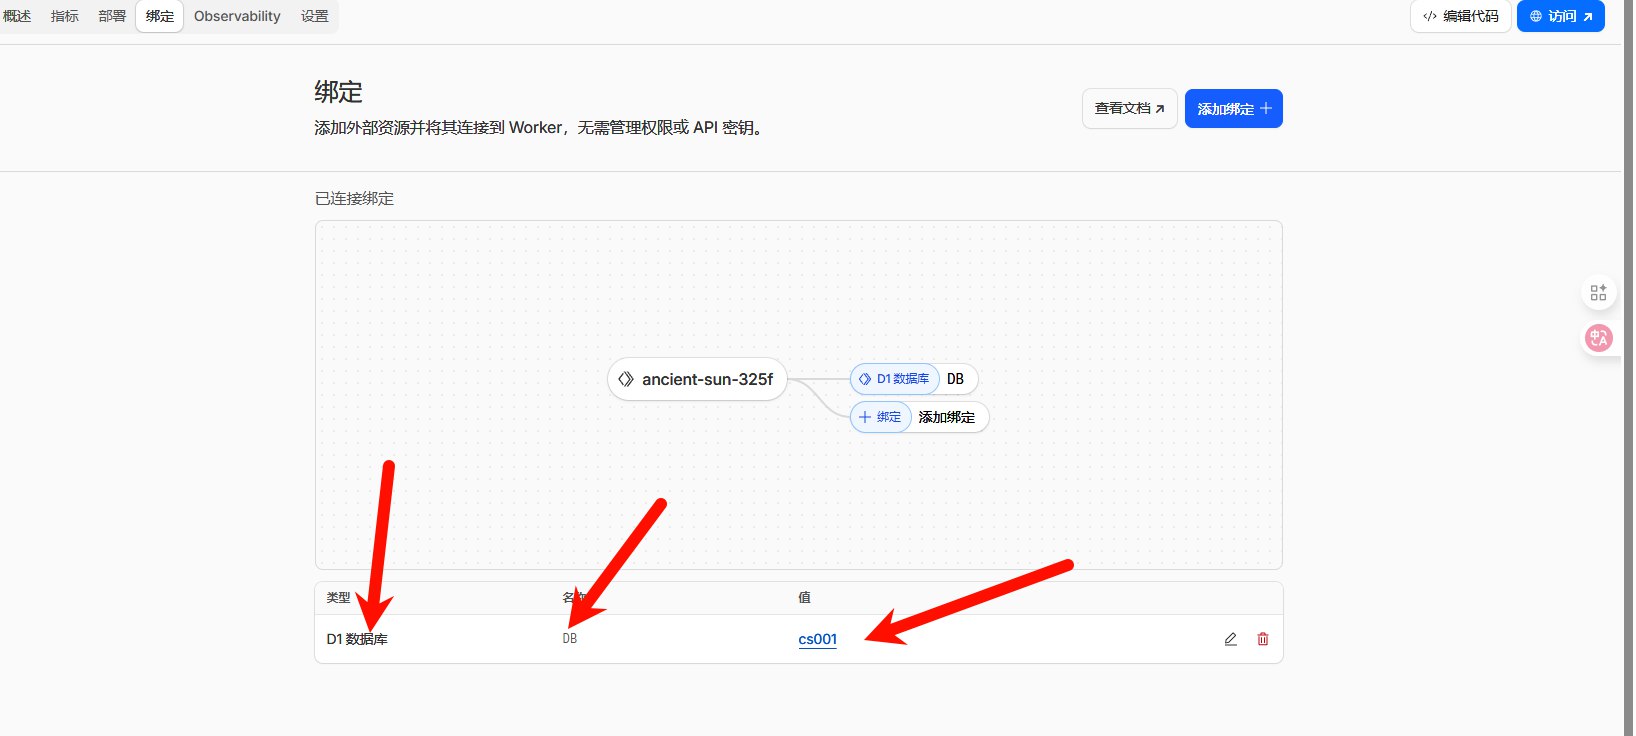Click the pencil edit icon for DB binding

coord(1230,639)
